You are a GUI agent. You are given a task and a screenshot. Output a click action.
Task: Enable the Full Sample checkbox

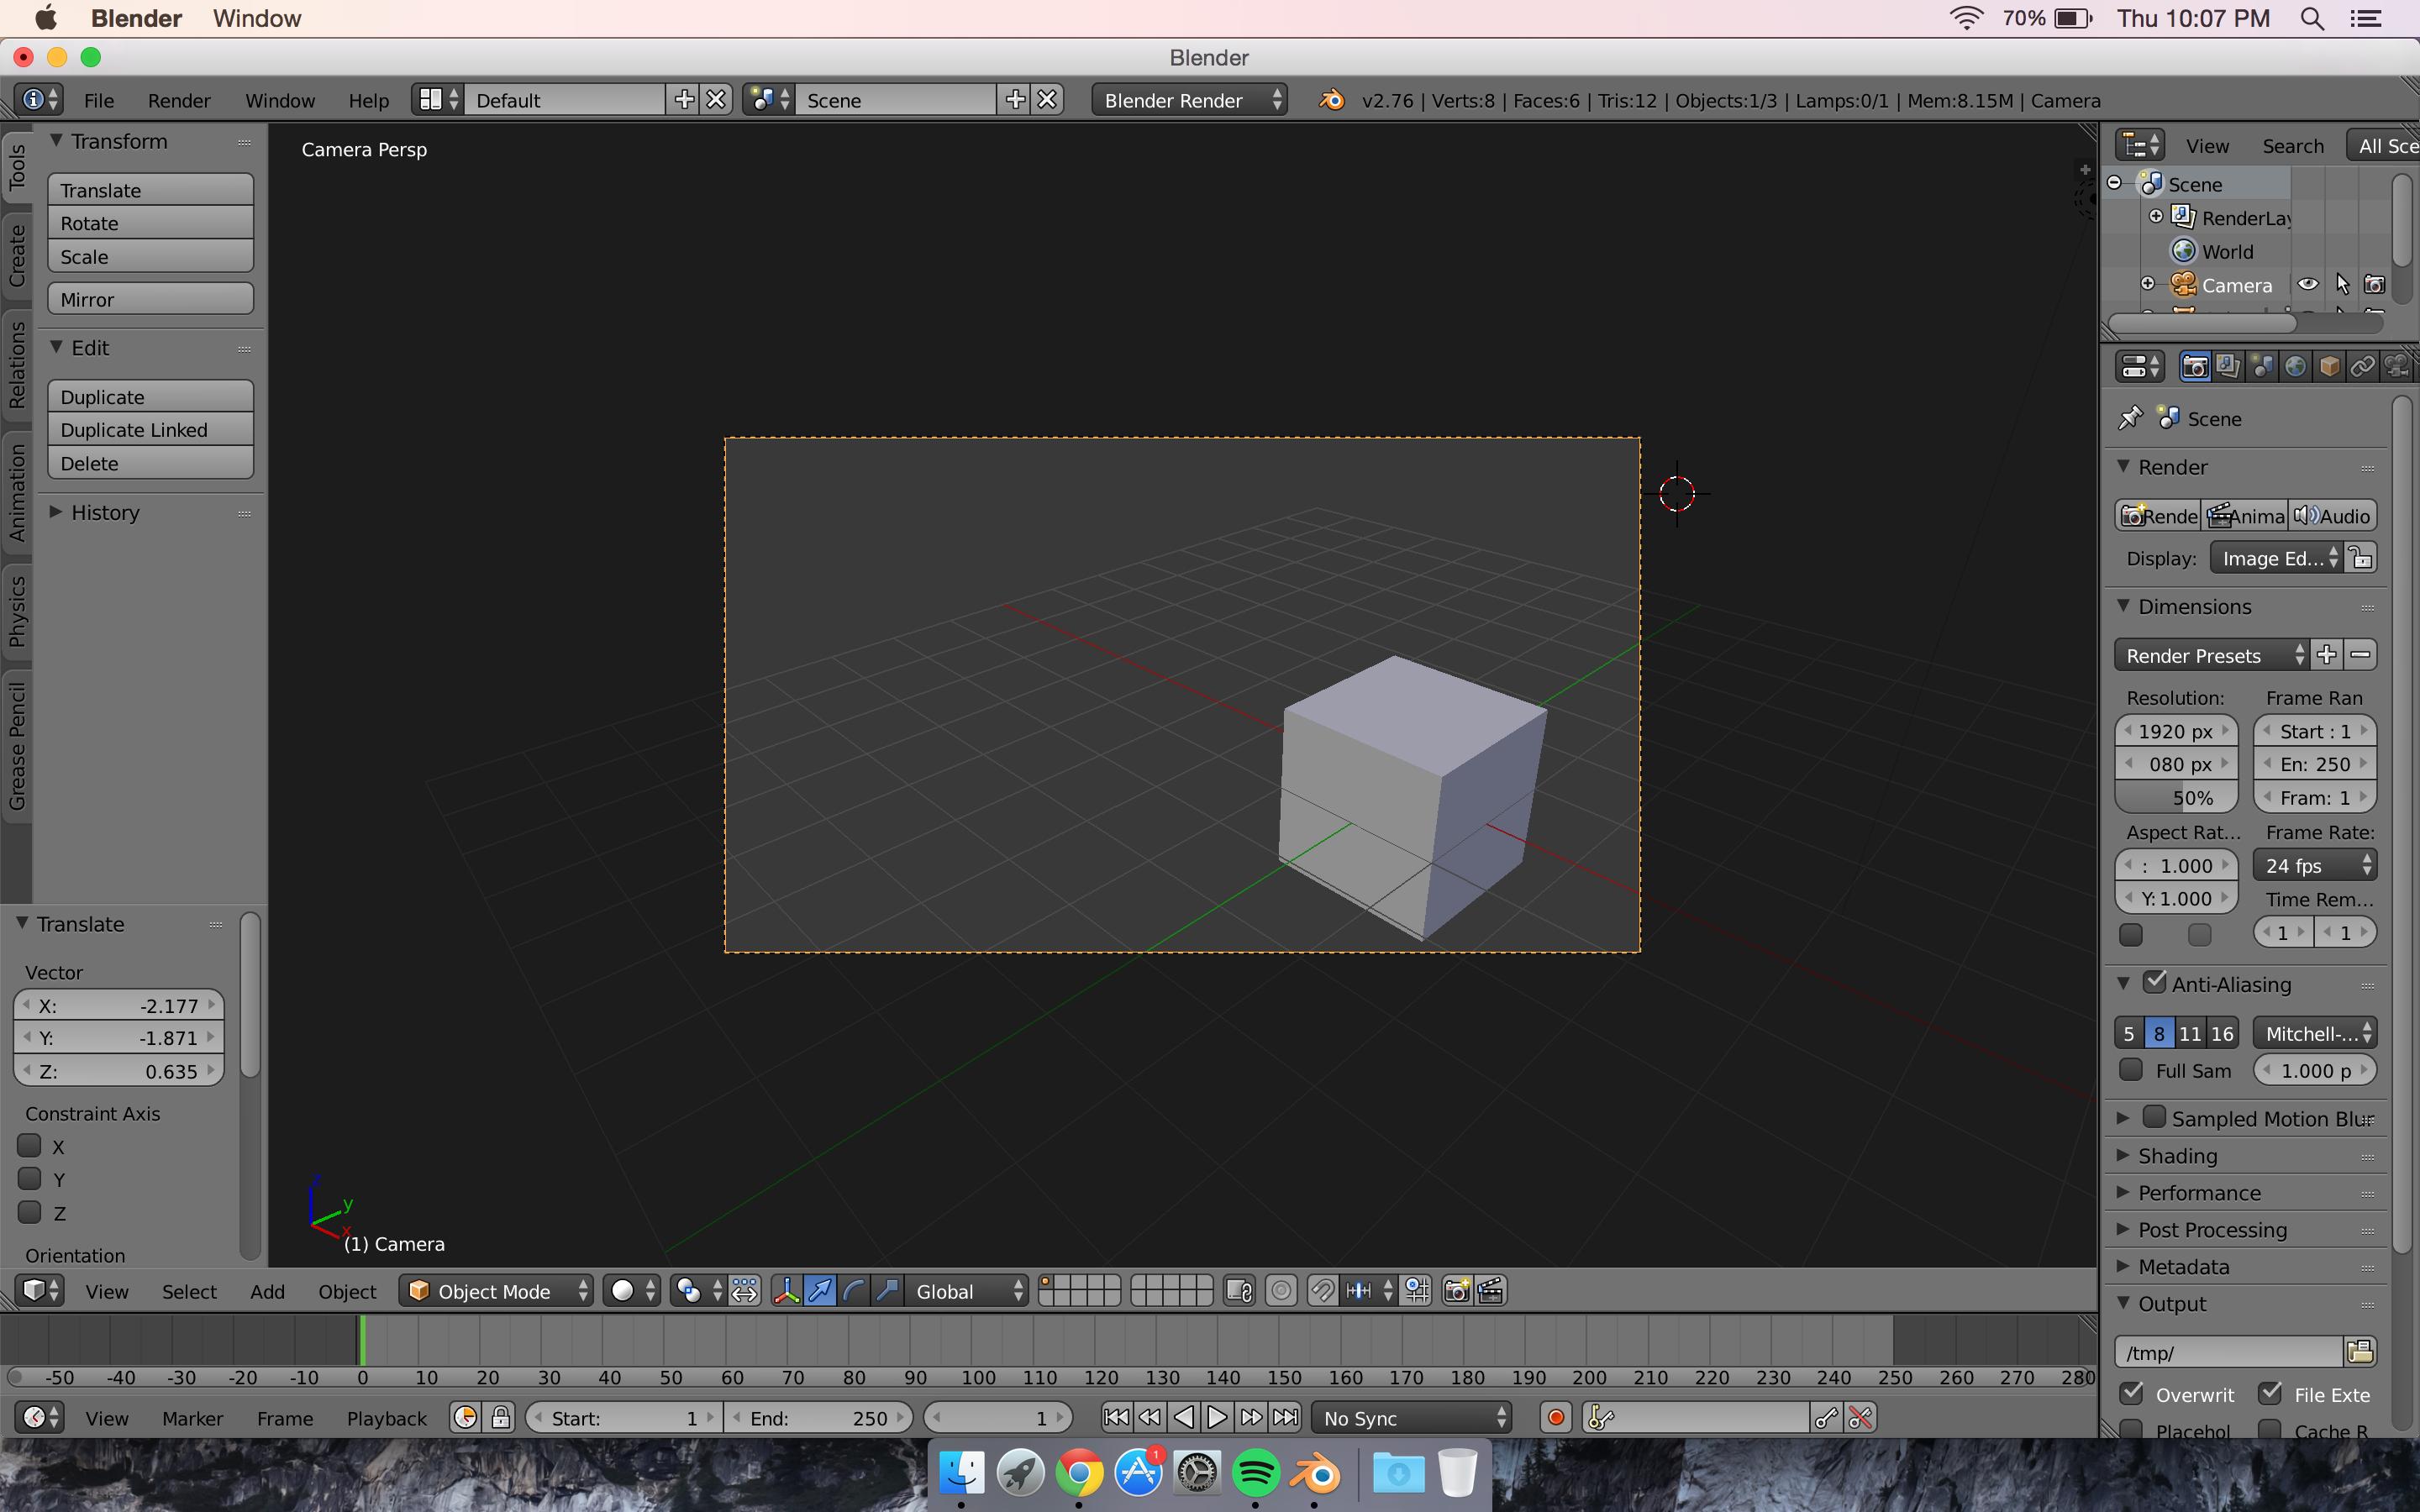[x=2131, y=1070]
